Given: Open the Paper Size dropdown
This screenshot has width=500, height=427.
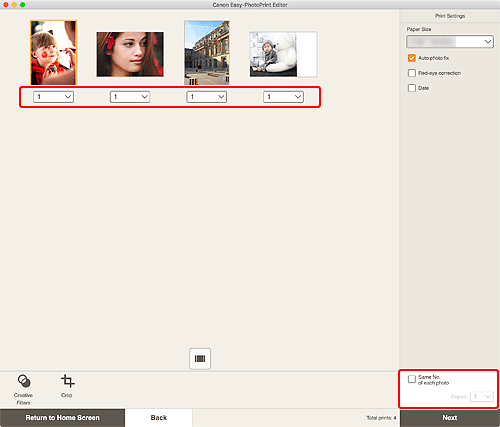Looking at the screenshot, I should [x=450, y=42].
